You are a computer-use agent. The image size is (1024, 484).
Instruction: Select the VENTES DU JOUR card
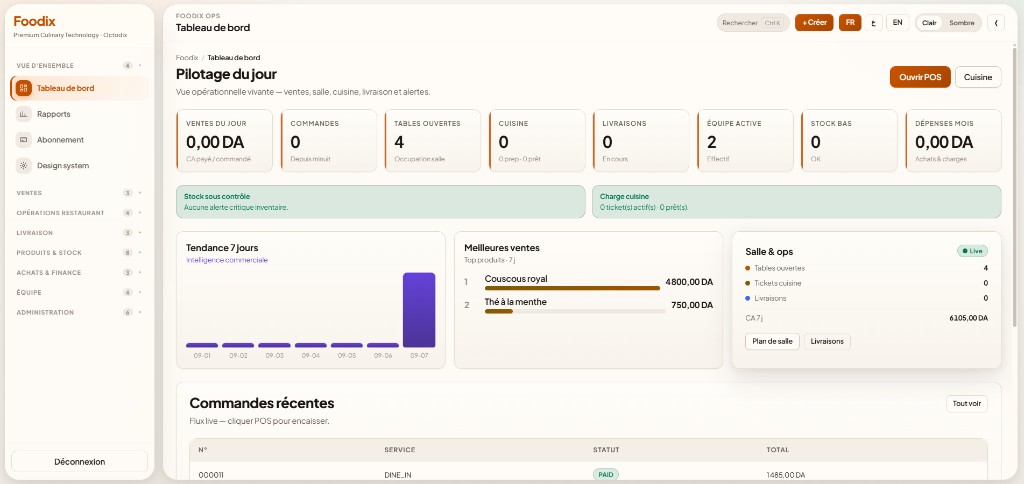(224, 140)
